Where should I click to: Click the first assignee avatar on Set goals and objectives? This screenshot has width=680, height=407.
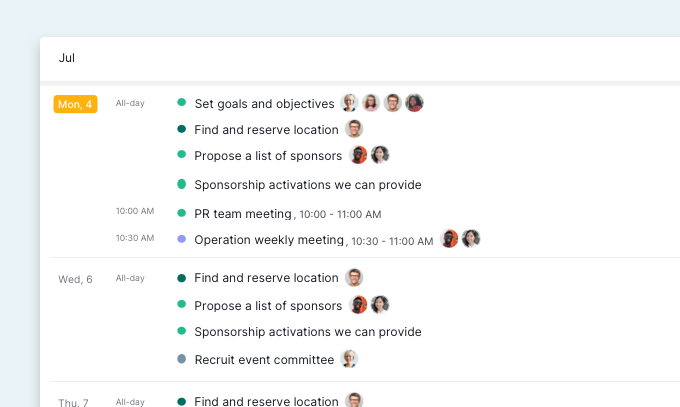point(349,103)
